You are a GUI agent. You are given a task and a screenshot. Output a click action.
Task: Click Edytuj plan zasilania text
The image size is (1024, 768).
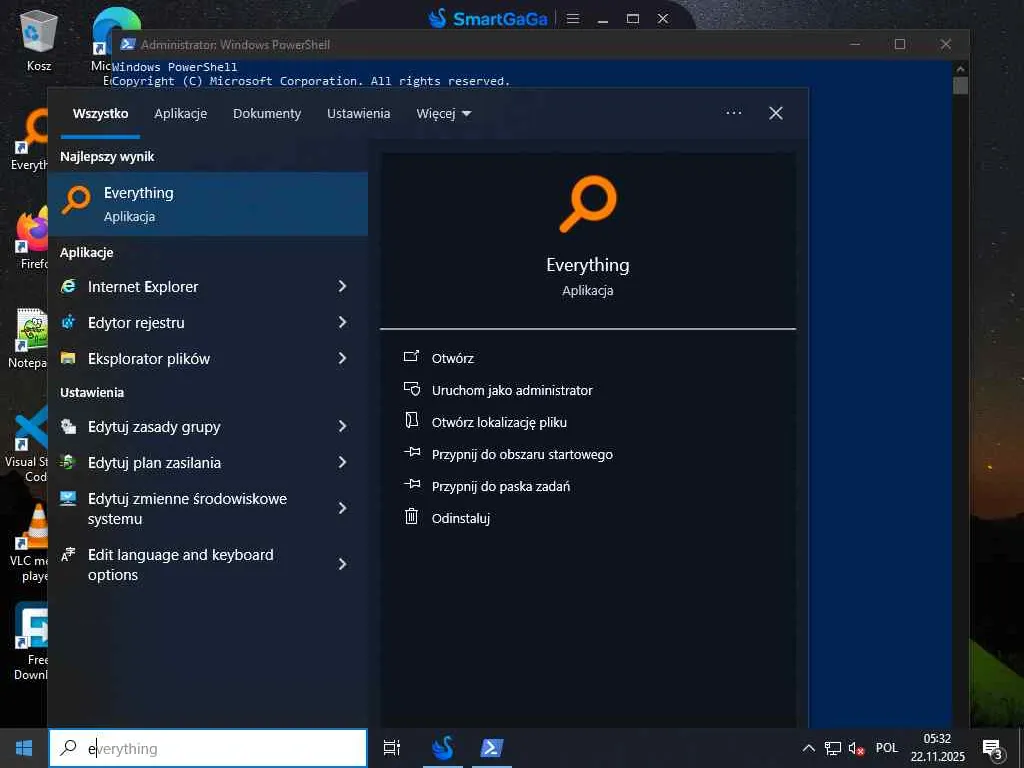pos(154,463)
